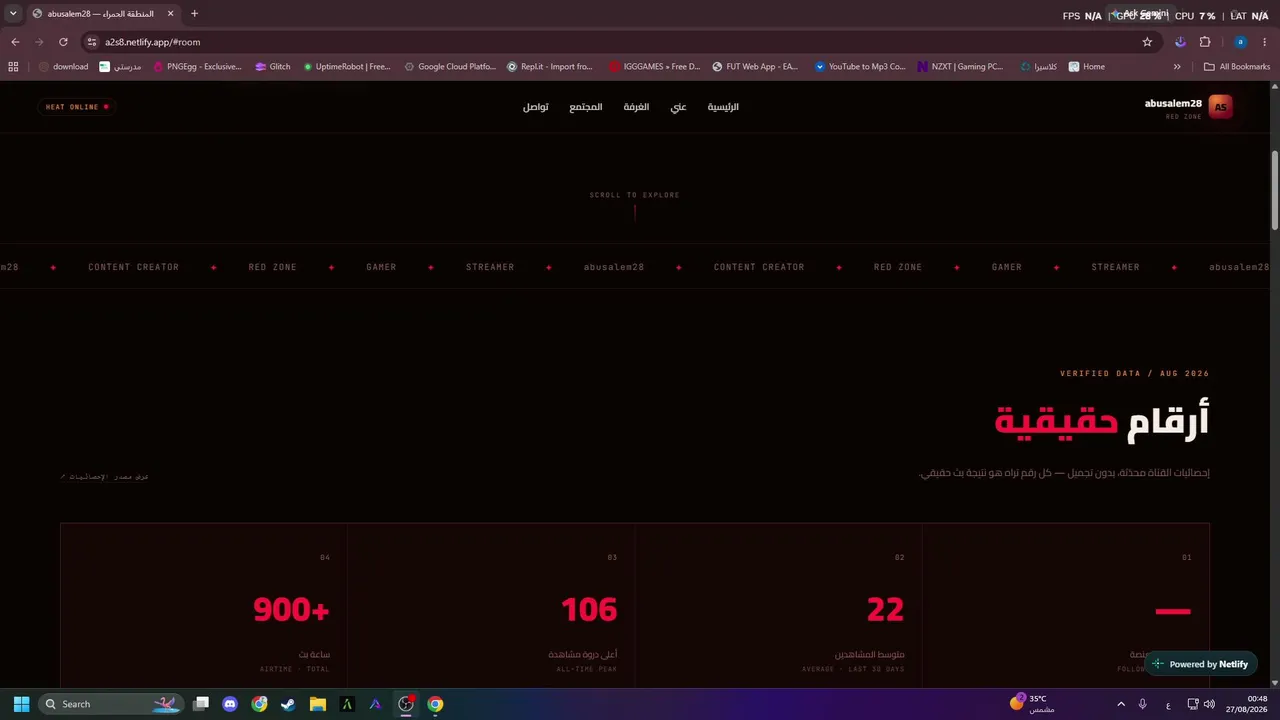Open the NZXT Gaming PC bookmark
Image resolution: width=1280 pixels, height=720 pixels.
pos(960,67)
